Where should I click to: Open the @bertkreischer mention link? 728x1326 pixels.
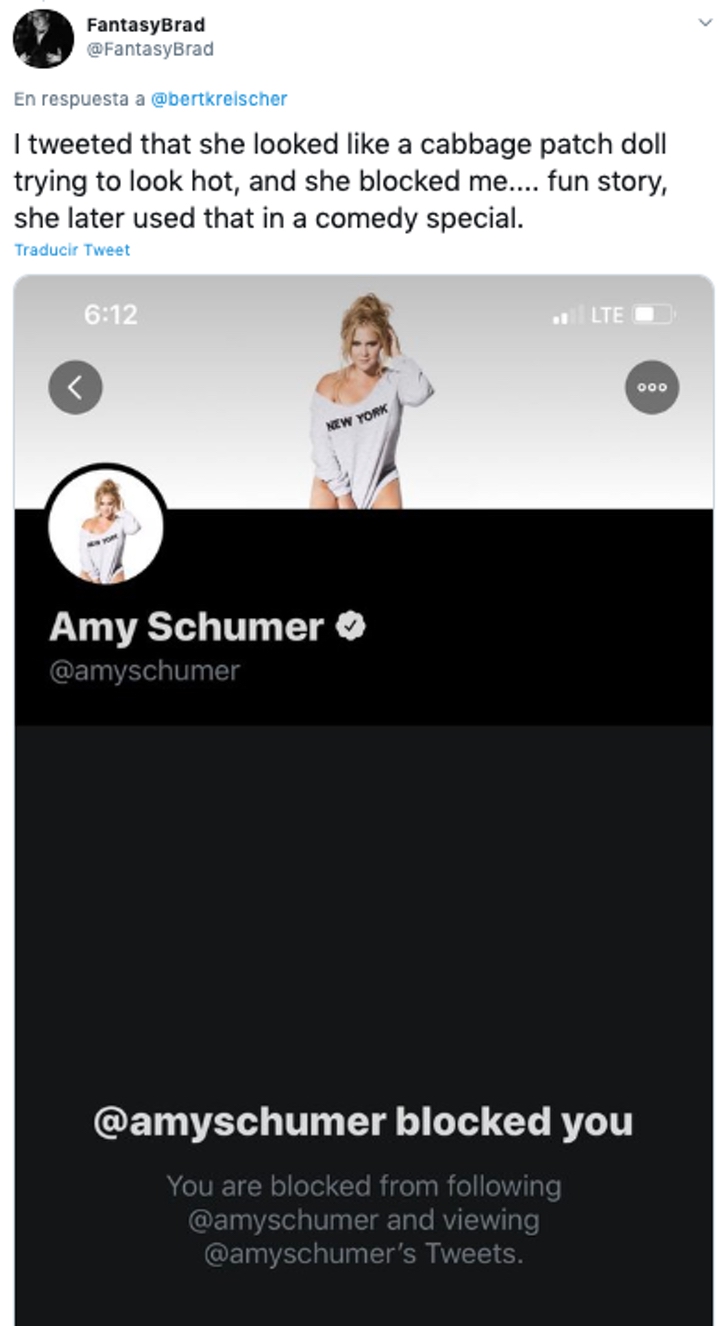click(x=218, y=99)
